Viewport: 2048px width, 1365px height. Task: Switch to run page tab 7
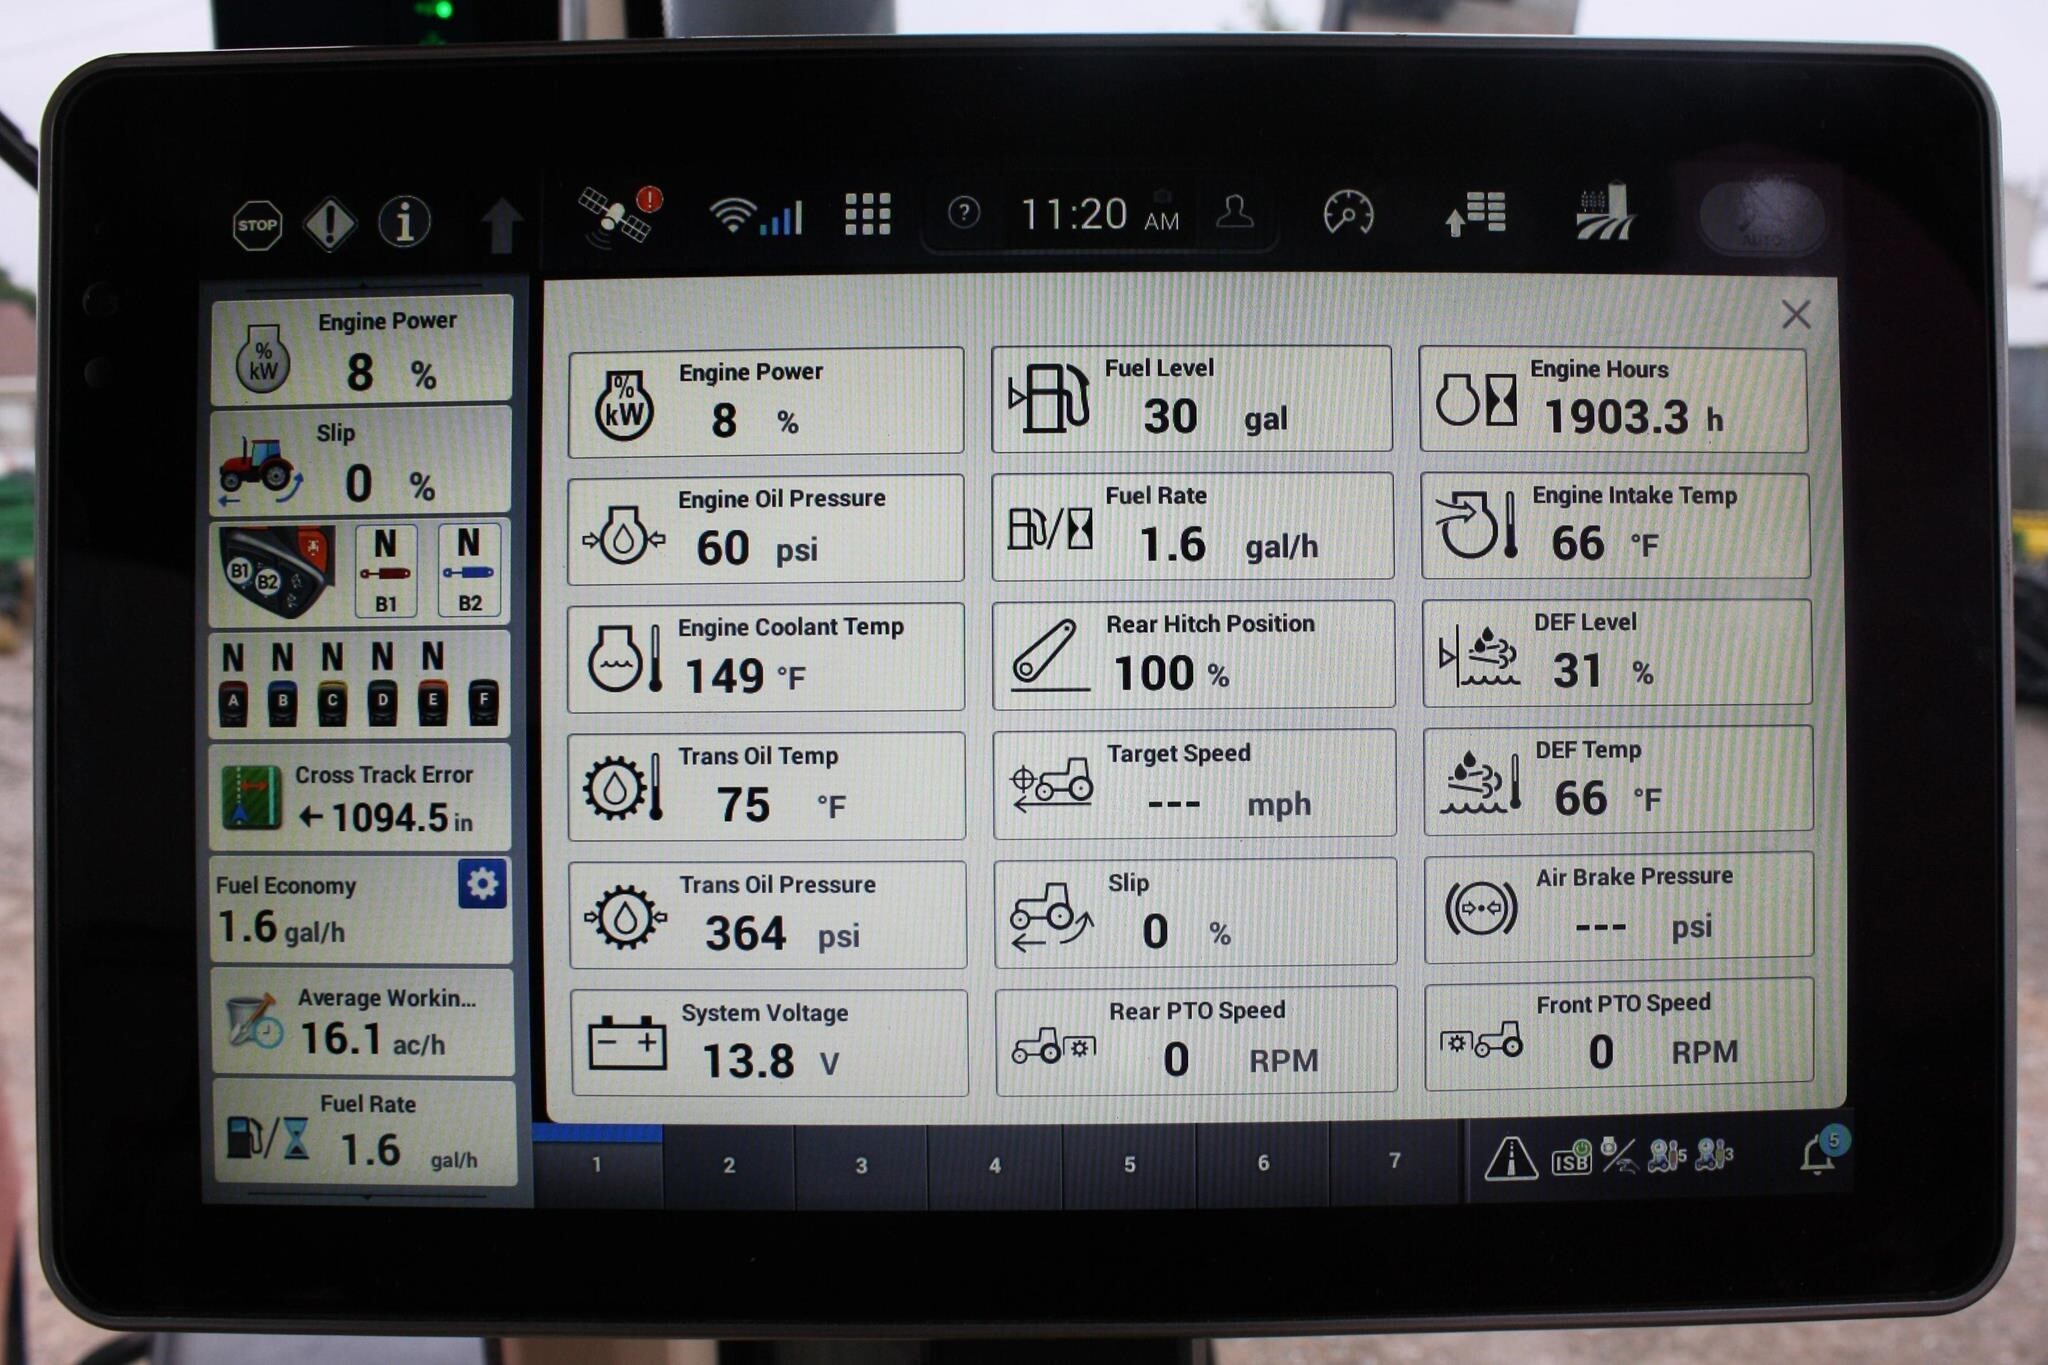[x=1394, y=1160]
